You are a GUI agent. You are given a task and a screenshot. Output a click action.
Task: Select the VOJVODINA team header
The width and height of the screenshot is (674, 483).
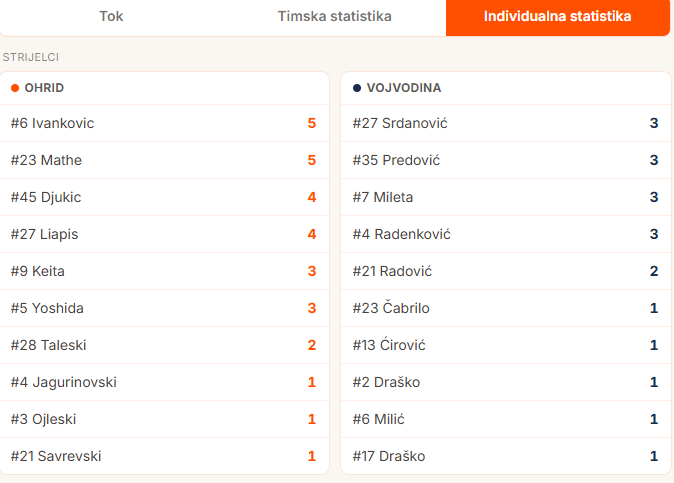point(506,88)
